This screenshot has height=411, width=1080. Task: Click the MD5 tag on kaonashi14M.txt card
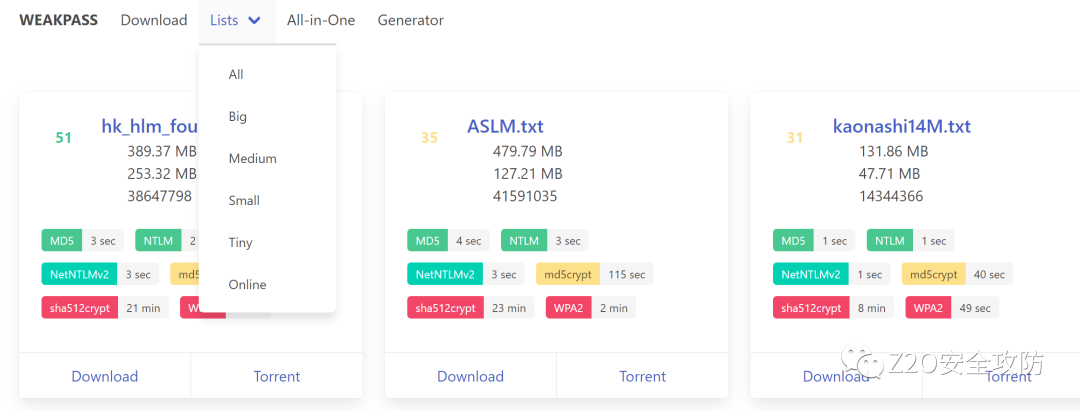(x=793, y=241)
